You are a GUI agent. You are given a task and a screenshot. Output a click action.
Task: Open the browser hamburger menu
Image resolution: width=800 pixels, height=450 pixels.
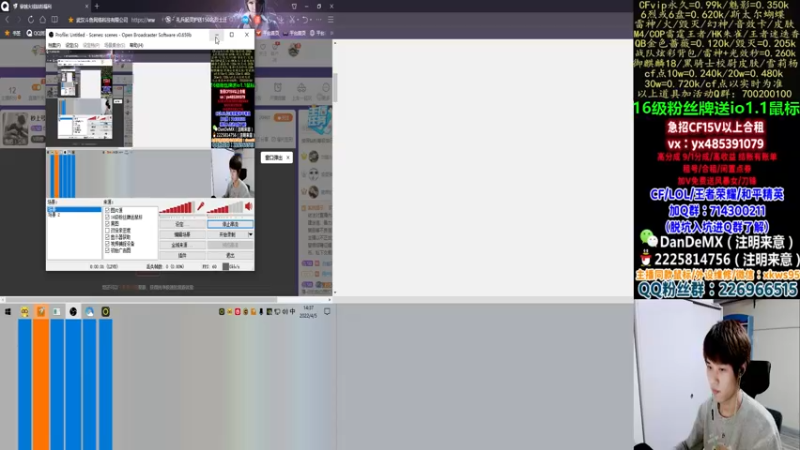pyautogui.click(x=331, y=20)
